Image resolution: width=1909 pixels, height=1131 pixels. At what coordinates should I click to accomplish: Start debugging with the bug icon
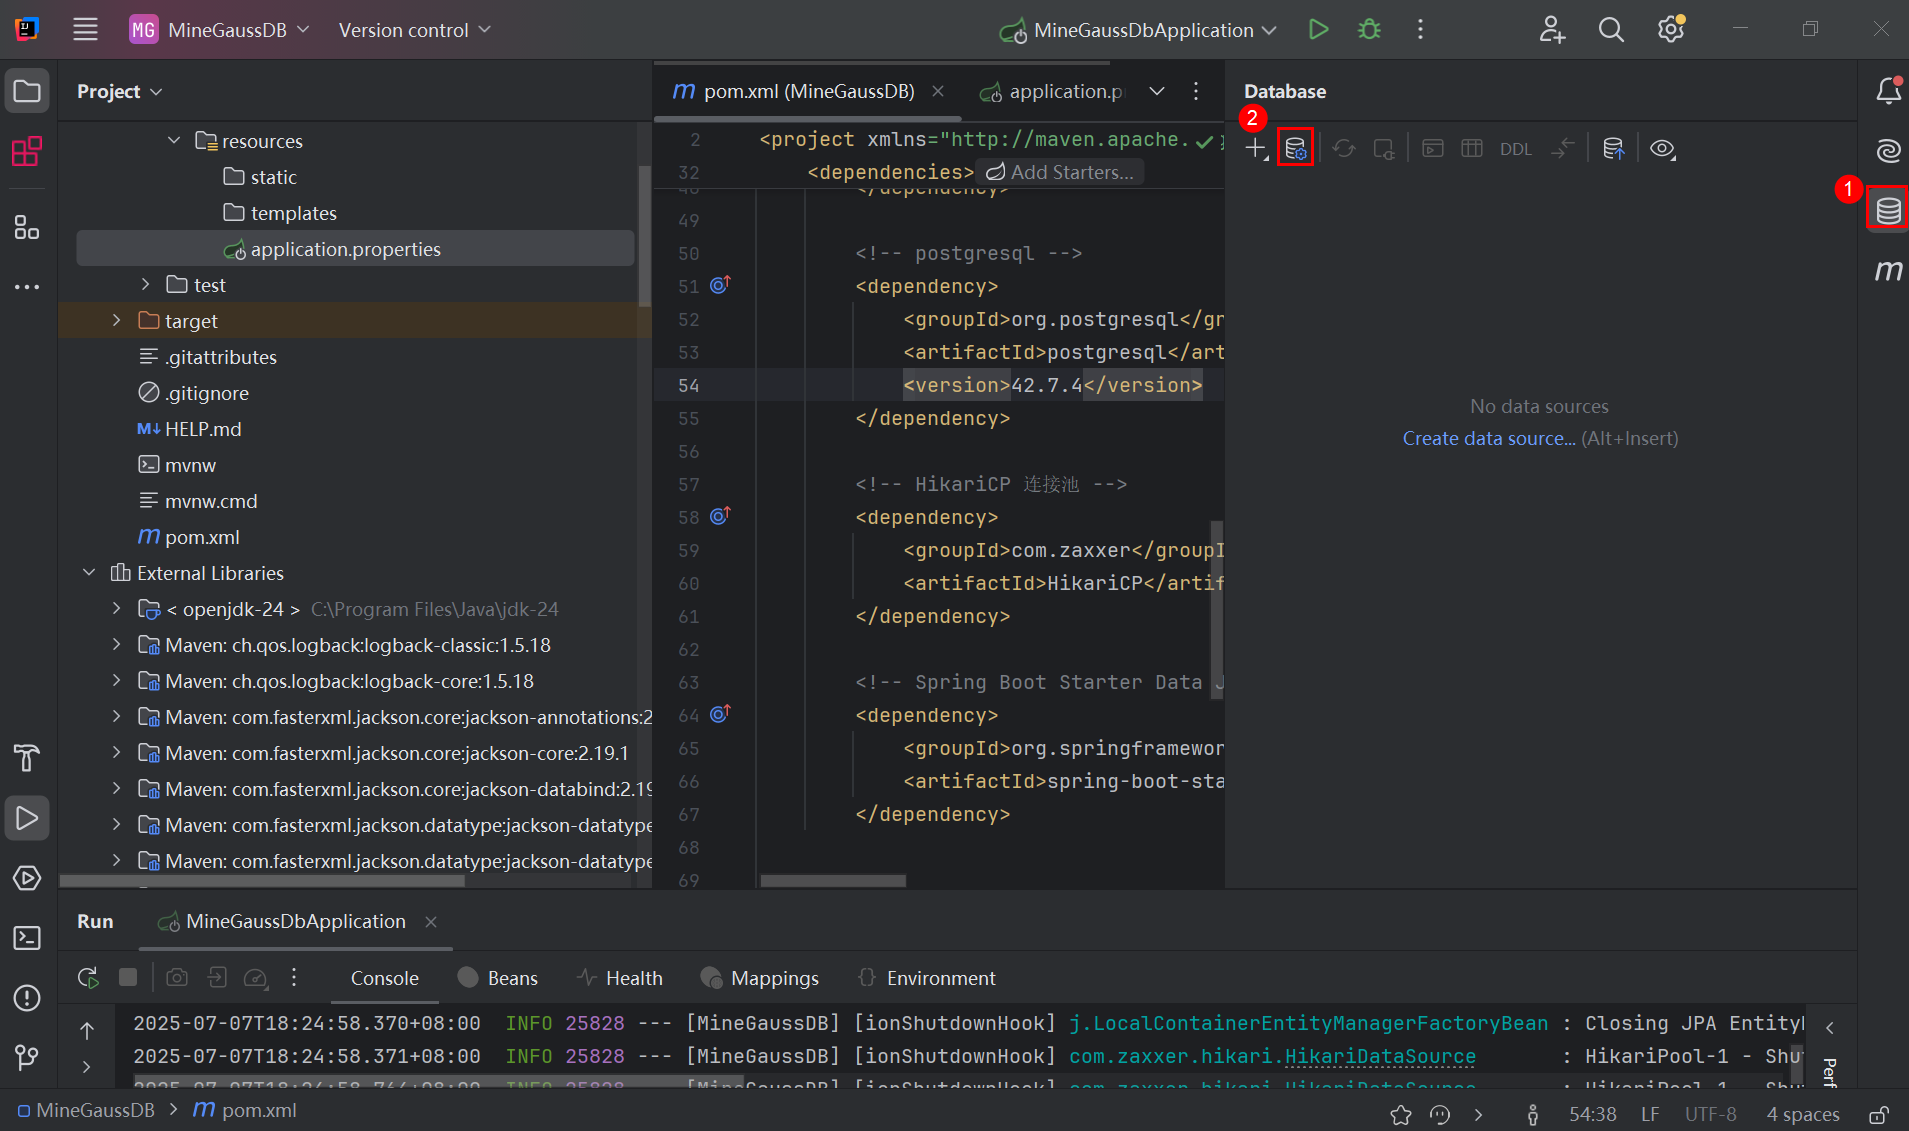(1369, 30)
